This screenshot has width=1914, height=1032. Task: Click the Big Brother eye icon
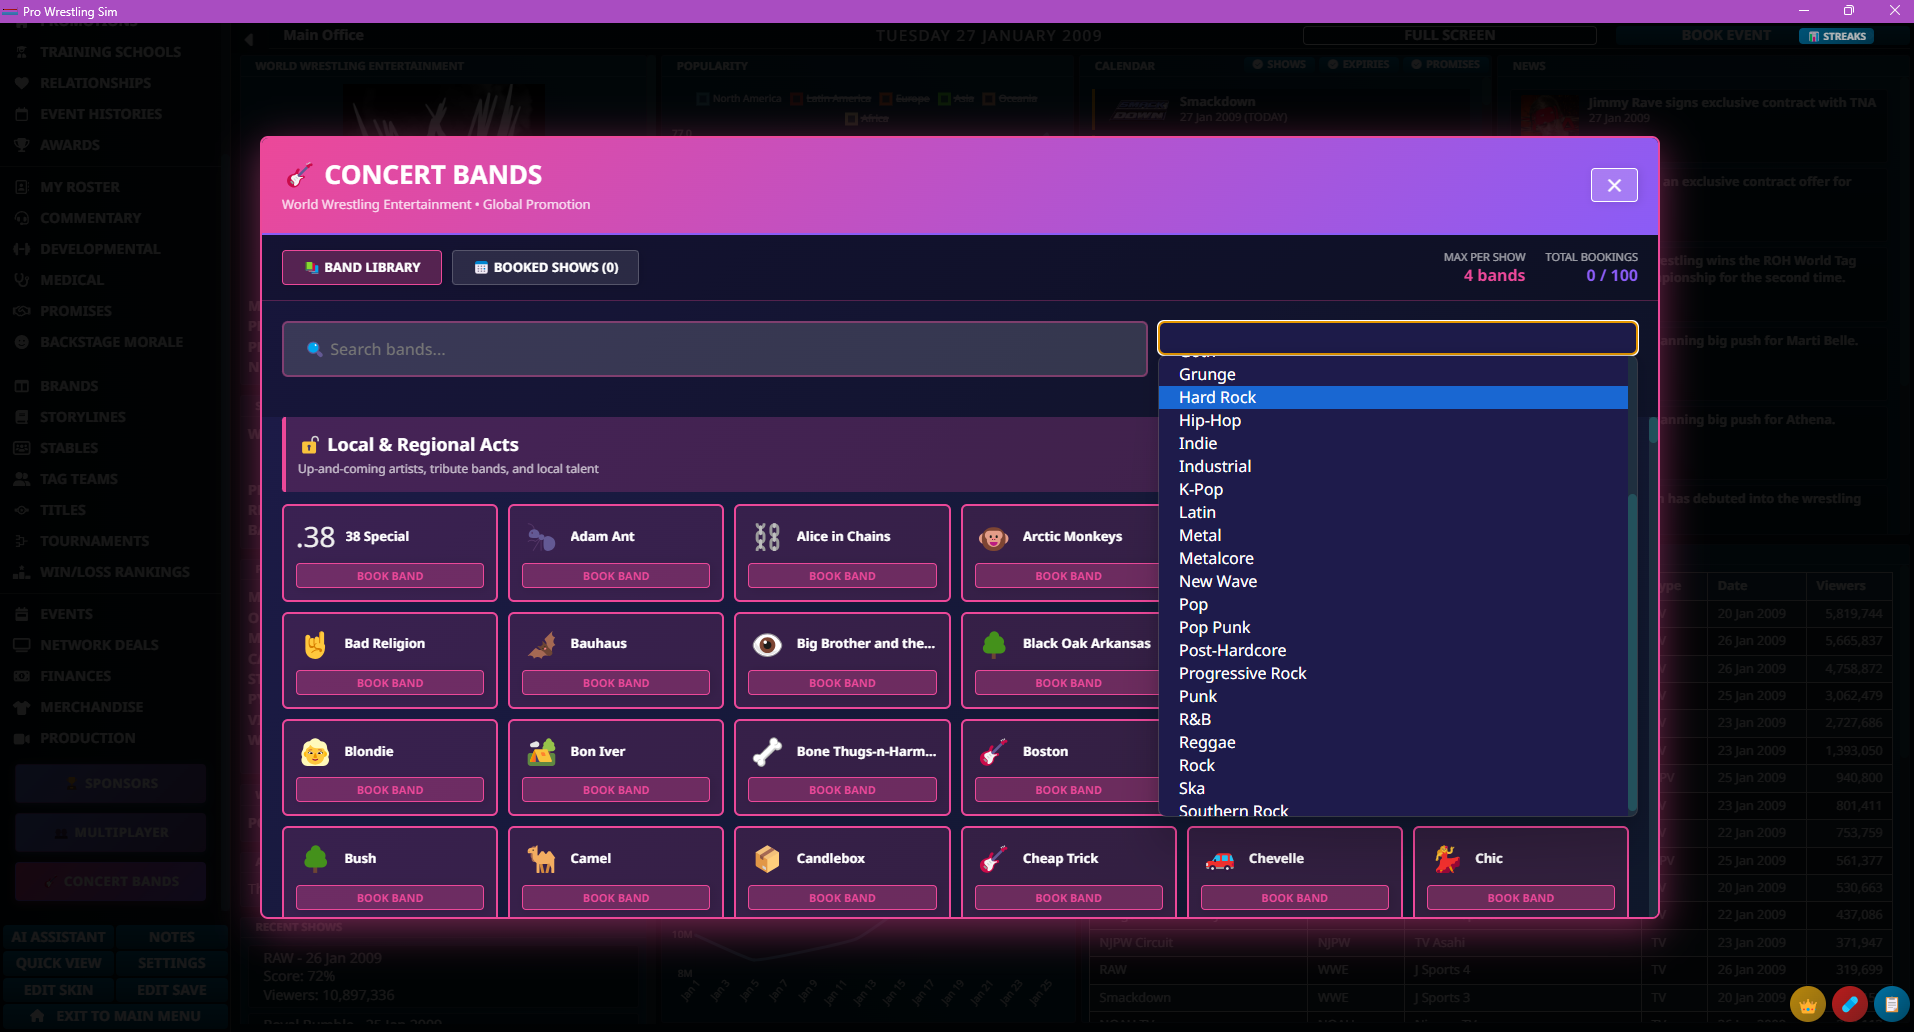(767, 644)
